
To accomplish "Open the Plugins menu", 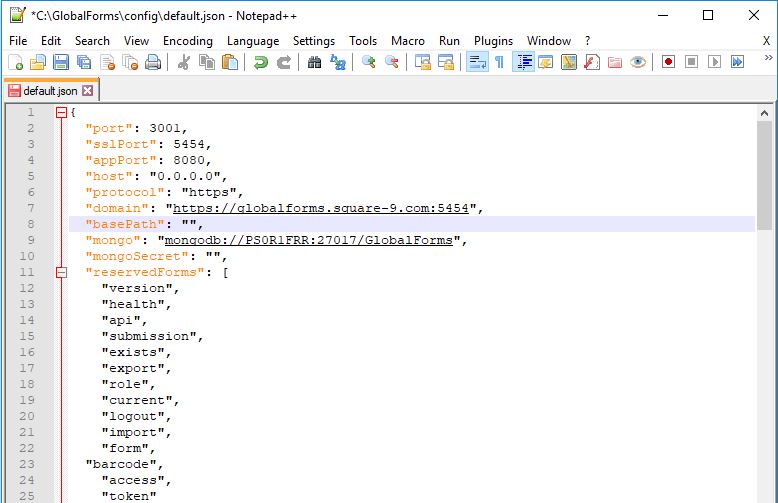I will pyautogui.click(x=493, y=41).
